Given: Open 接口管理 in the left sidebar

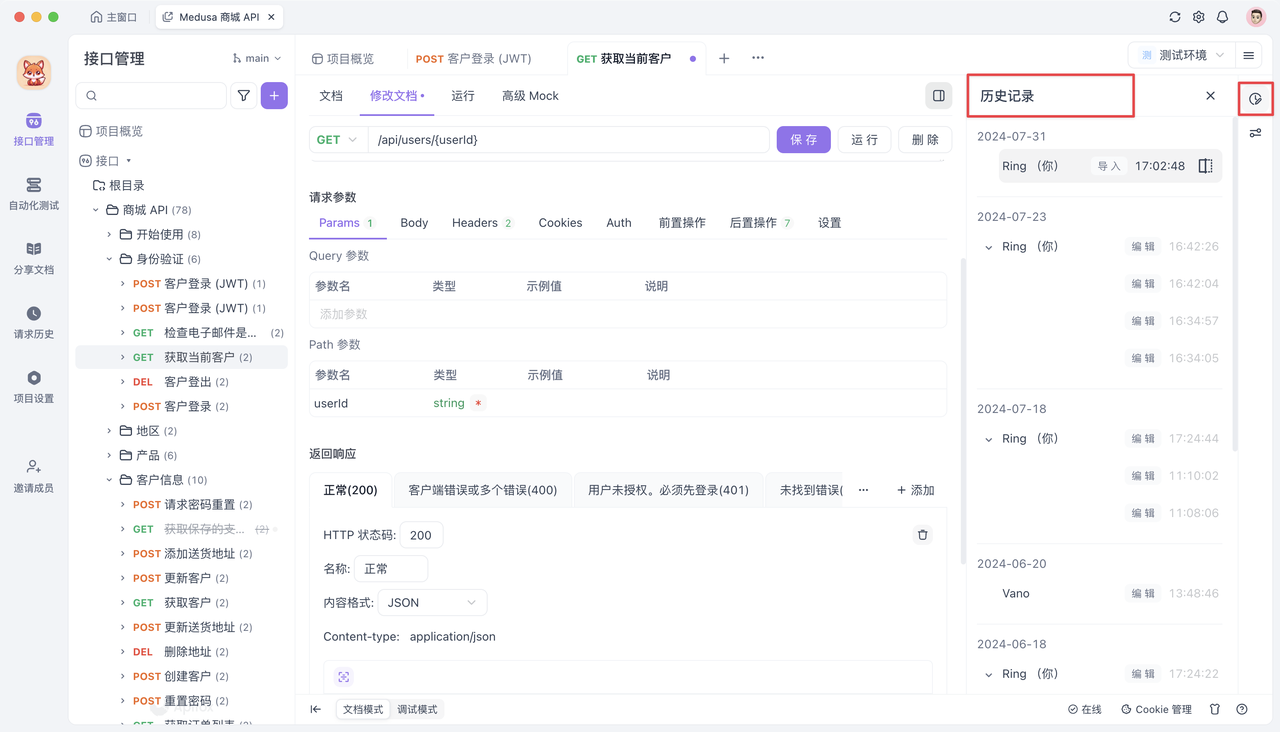Looking at the screenshot, I should tap(34, 130).
